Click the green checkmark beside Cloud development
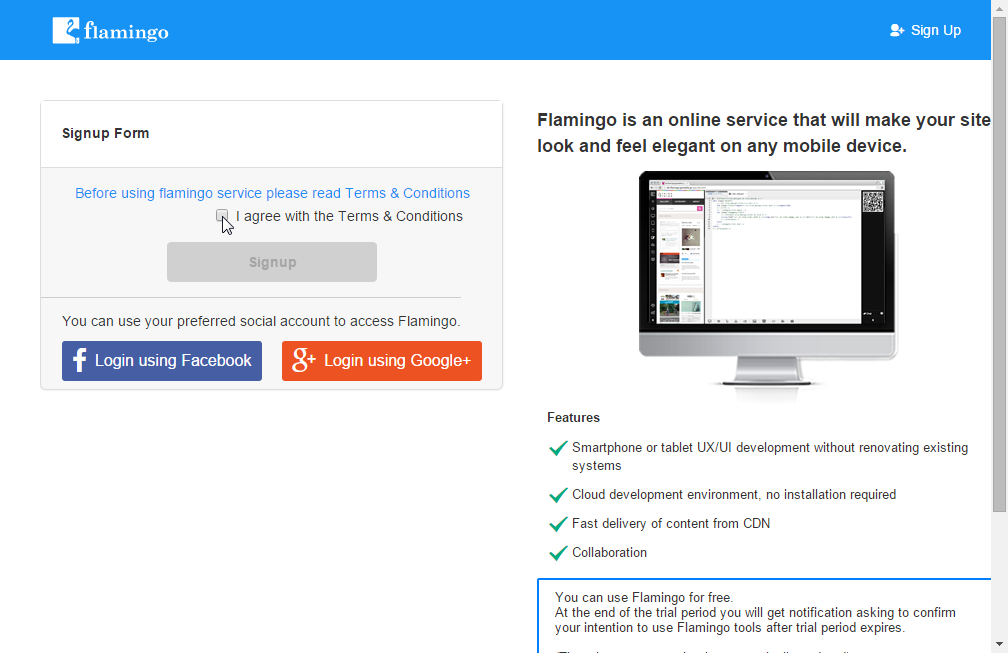 pos(558,495)
